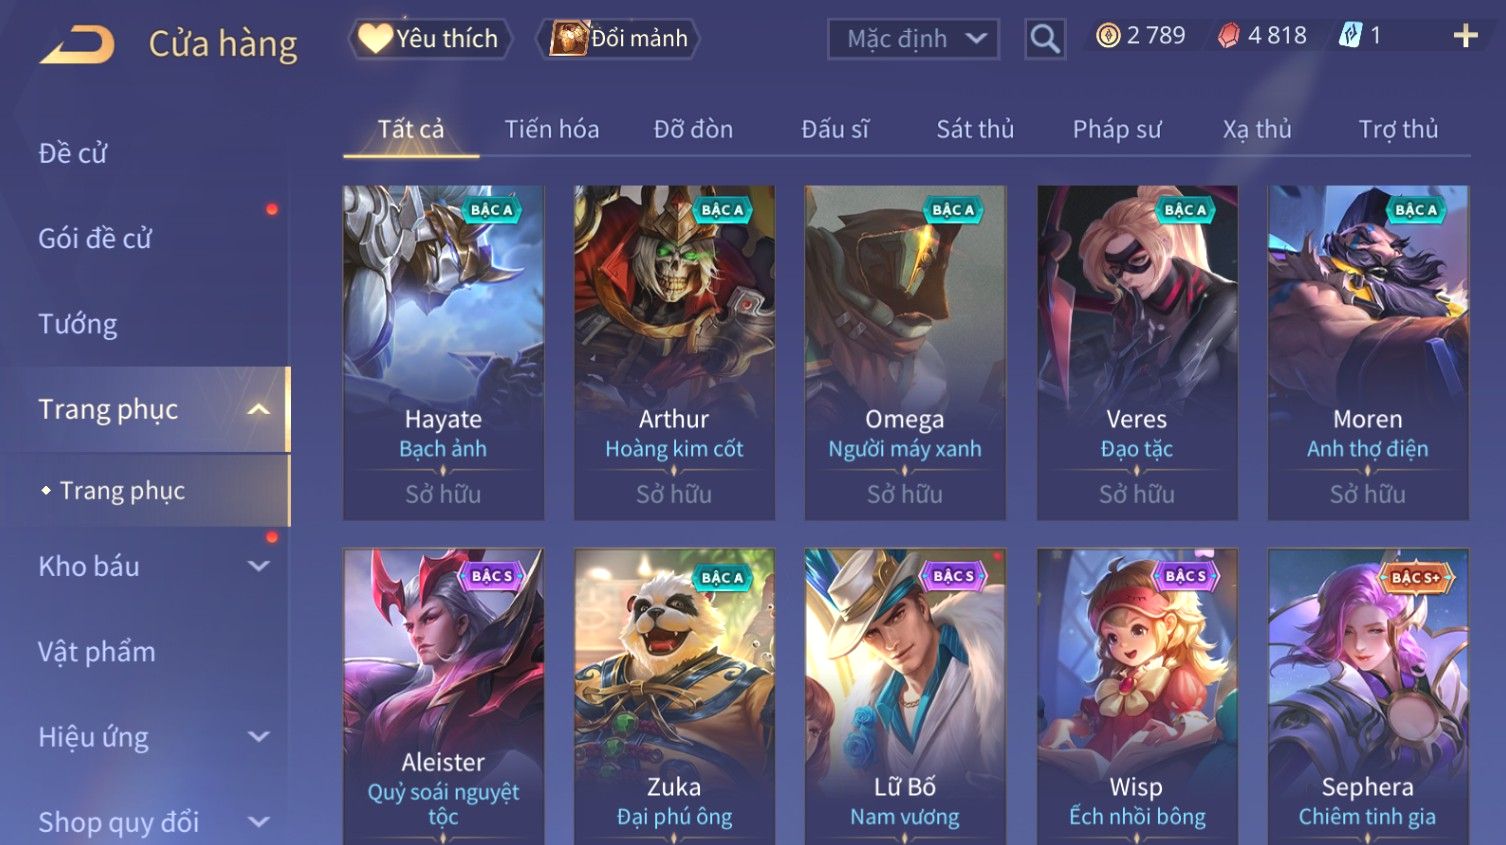
Task: Open Gói đề cử in the sidebar
Action: point(95,238)
